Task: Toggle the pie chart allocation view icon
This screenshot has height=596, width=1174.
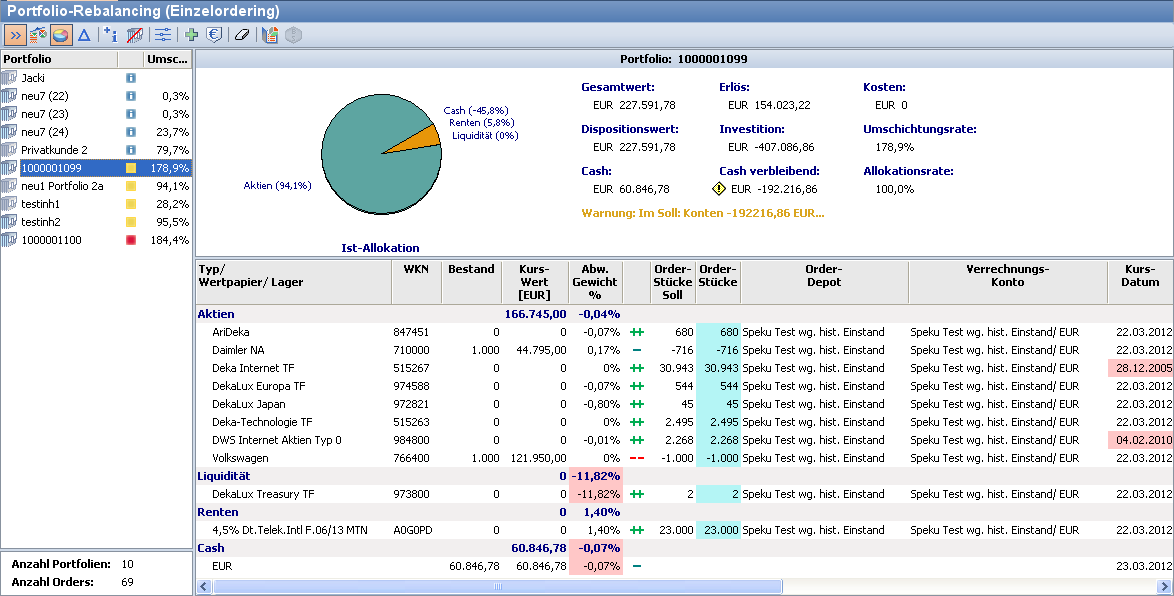Action: tap(61, 35)
